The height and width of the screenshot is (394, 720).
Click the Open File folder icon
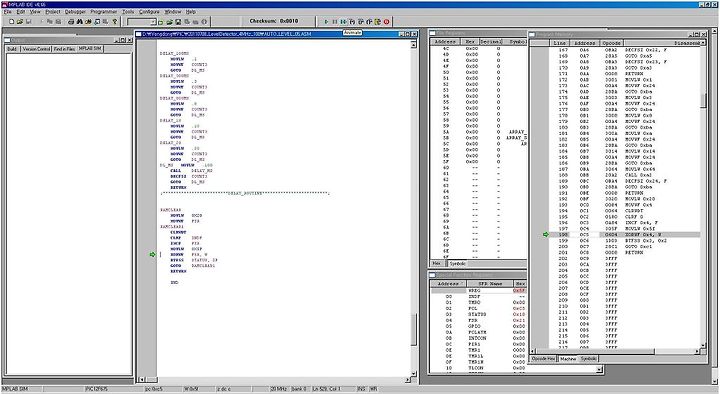tap(20, 22)
